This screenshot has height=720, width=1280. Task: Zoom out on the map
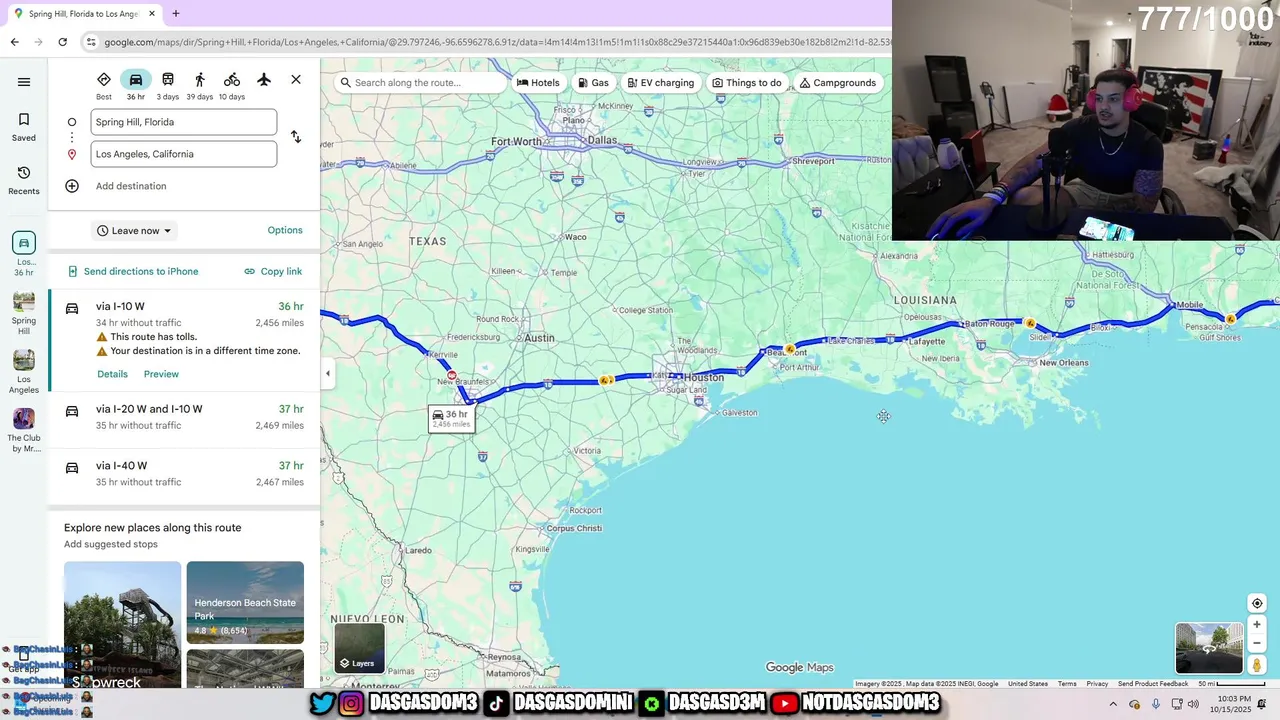click(1257, 643)
